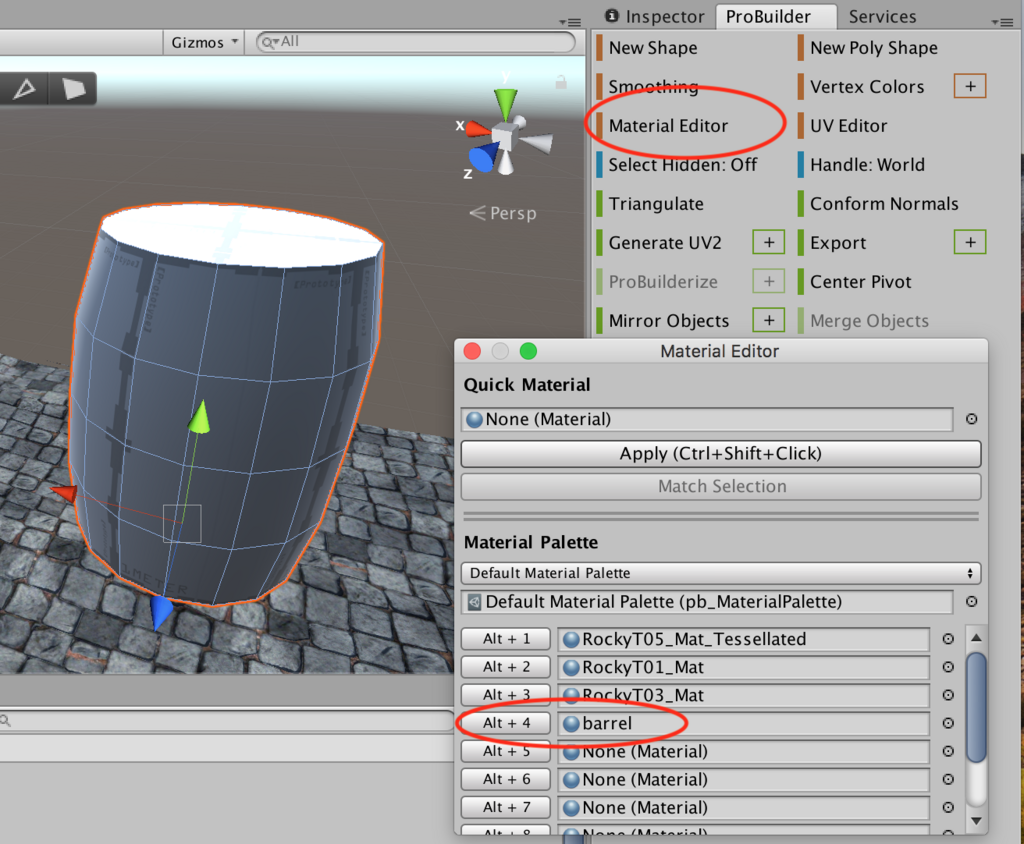Click the Quick Material object field
Viewport: 1024px width, 844px height.
707,419
